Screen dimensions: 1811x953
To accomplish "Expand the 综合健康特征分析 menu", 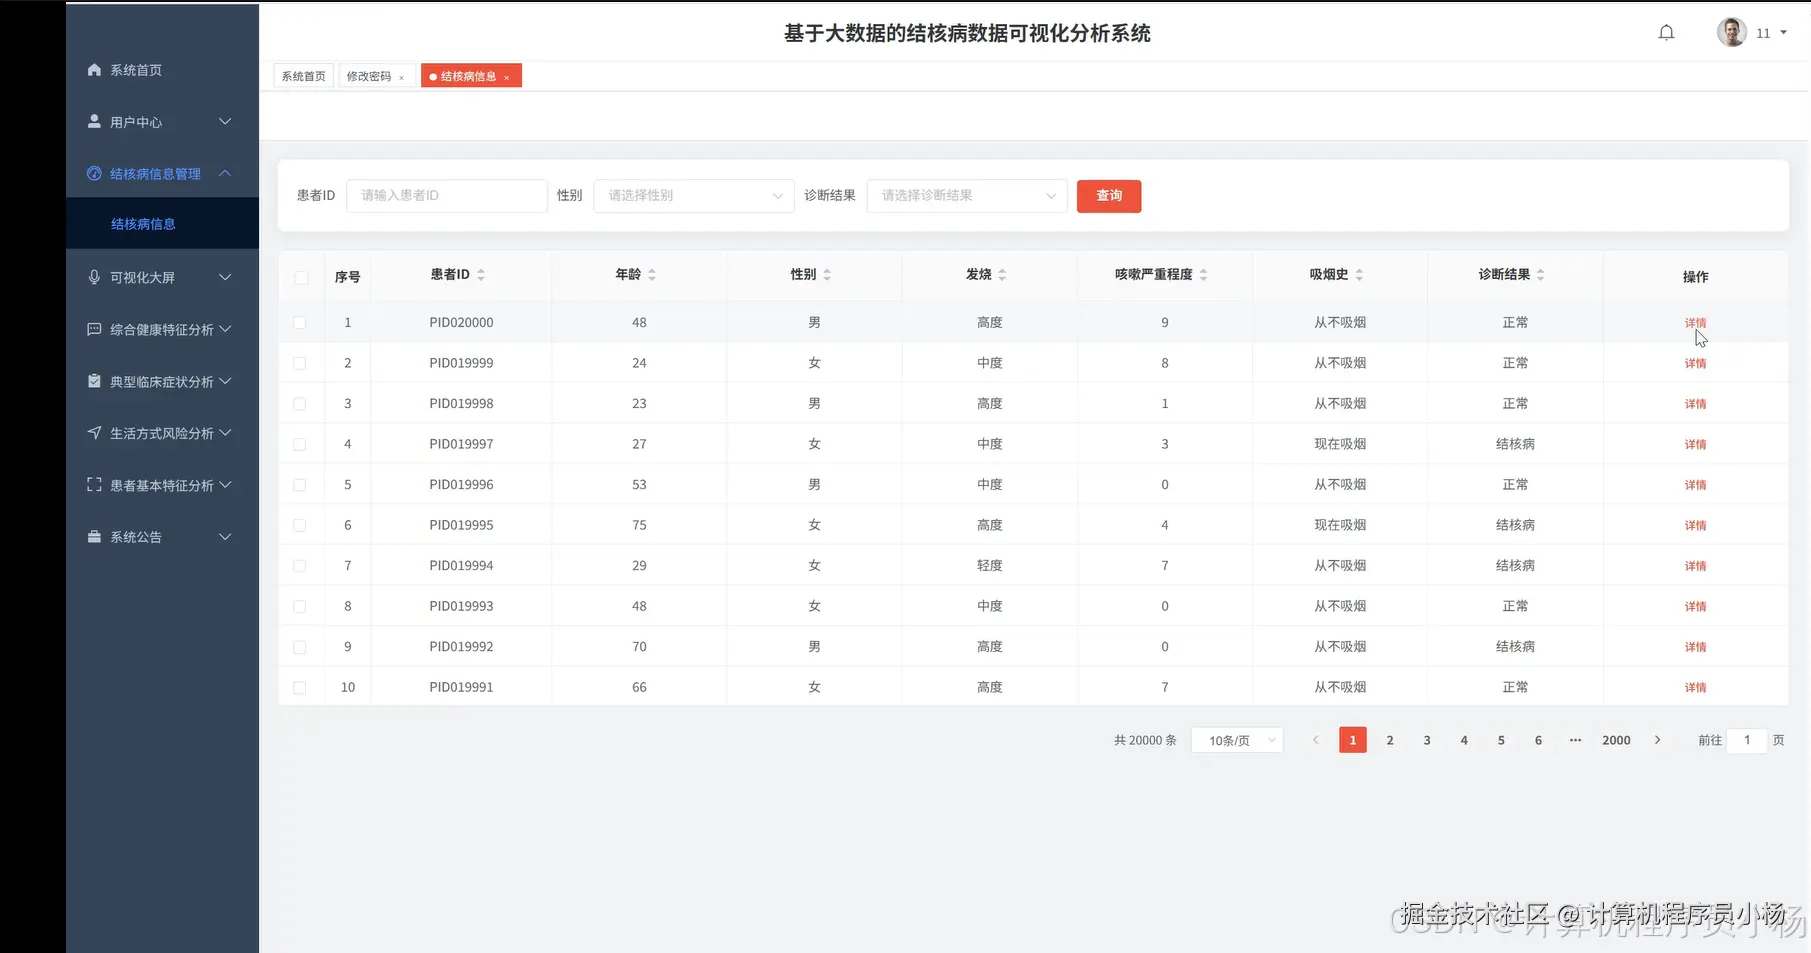I will point(225,329).
